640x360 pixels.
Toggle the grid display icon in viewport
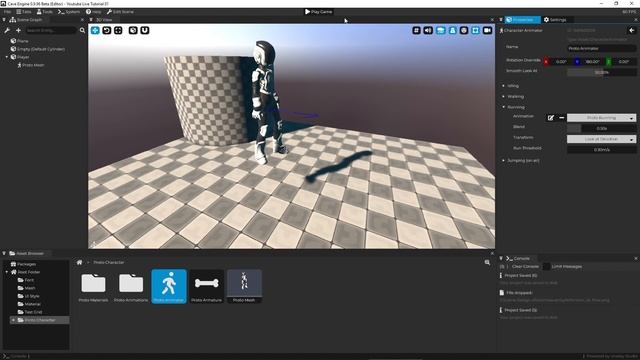(x=416, y=30)
